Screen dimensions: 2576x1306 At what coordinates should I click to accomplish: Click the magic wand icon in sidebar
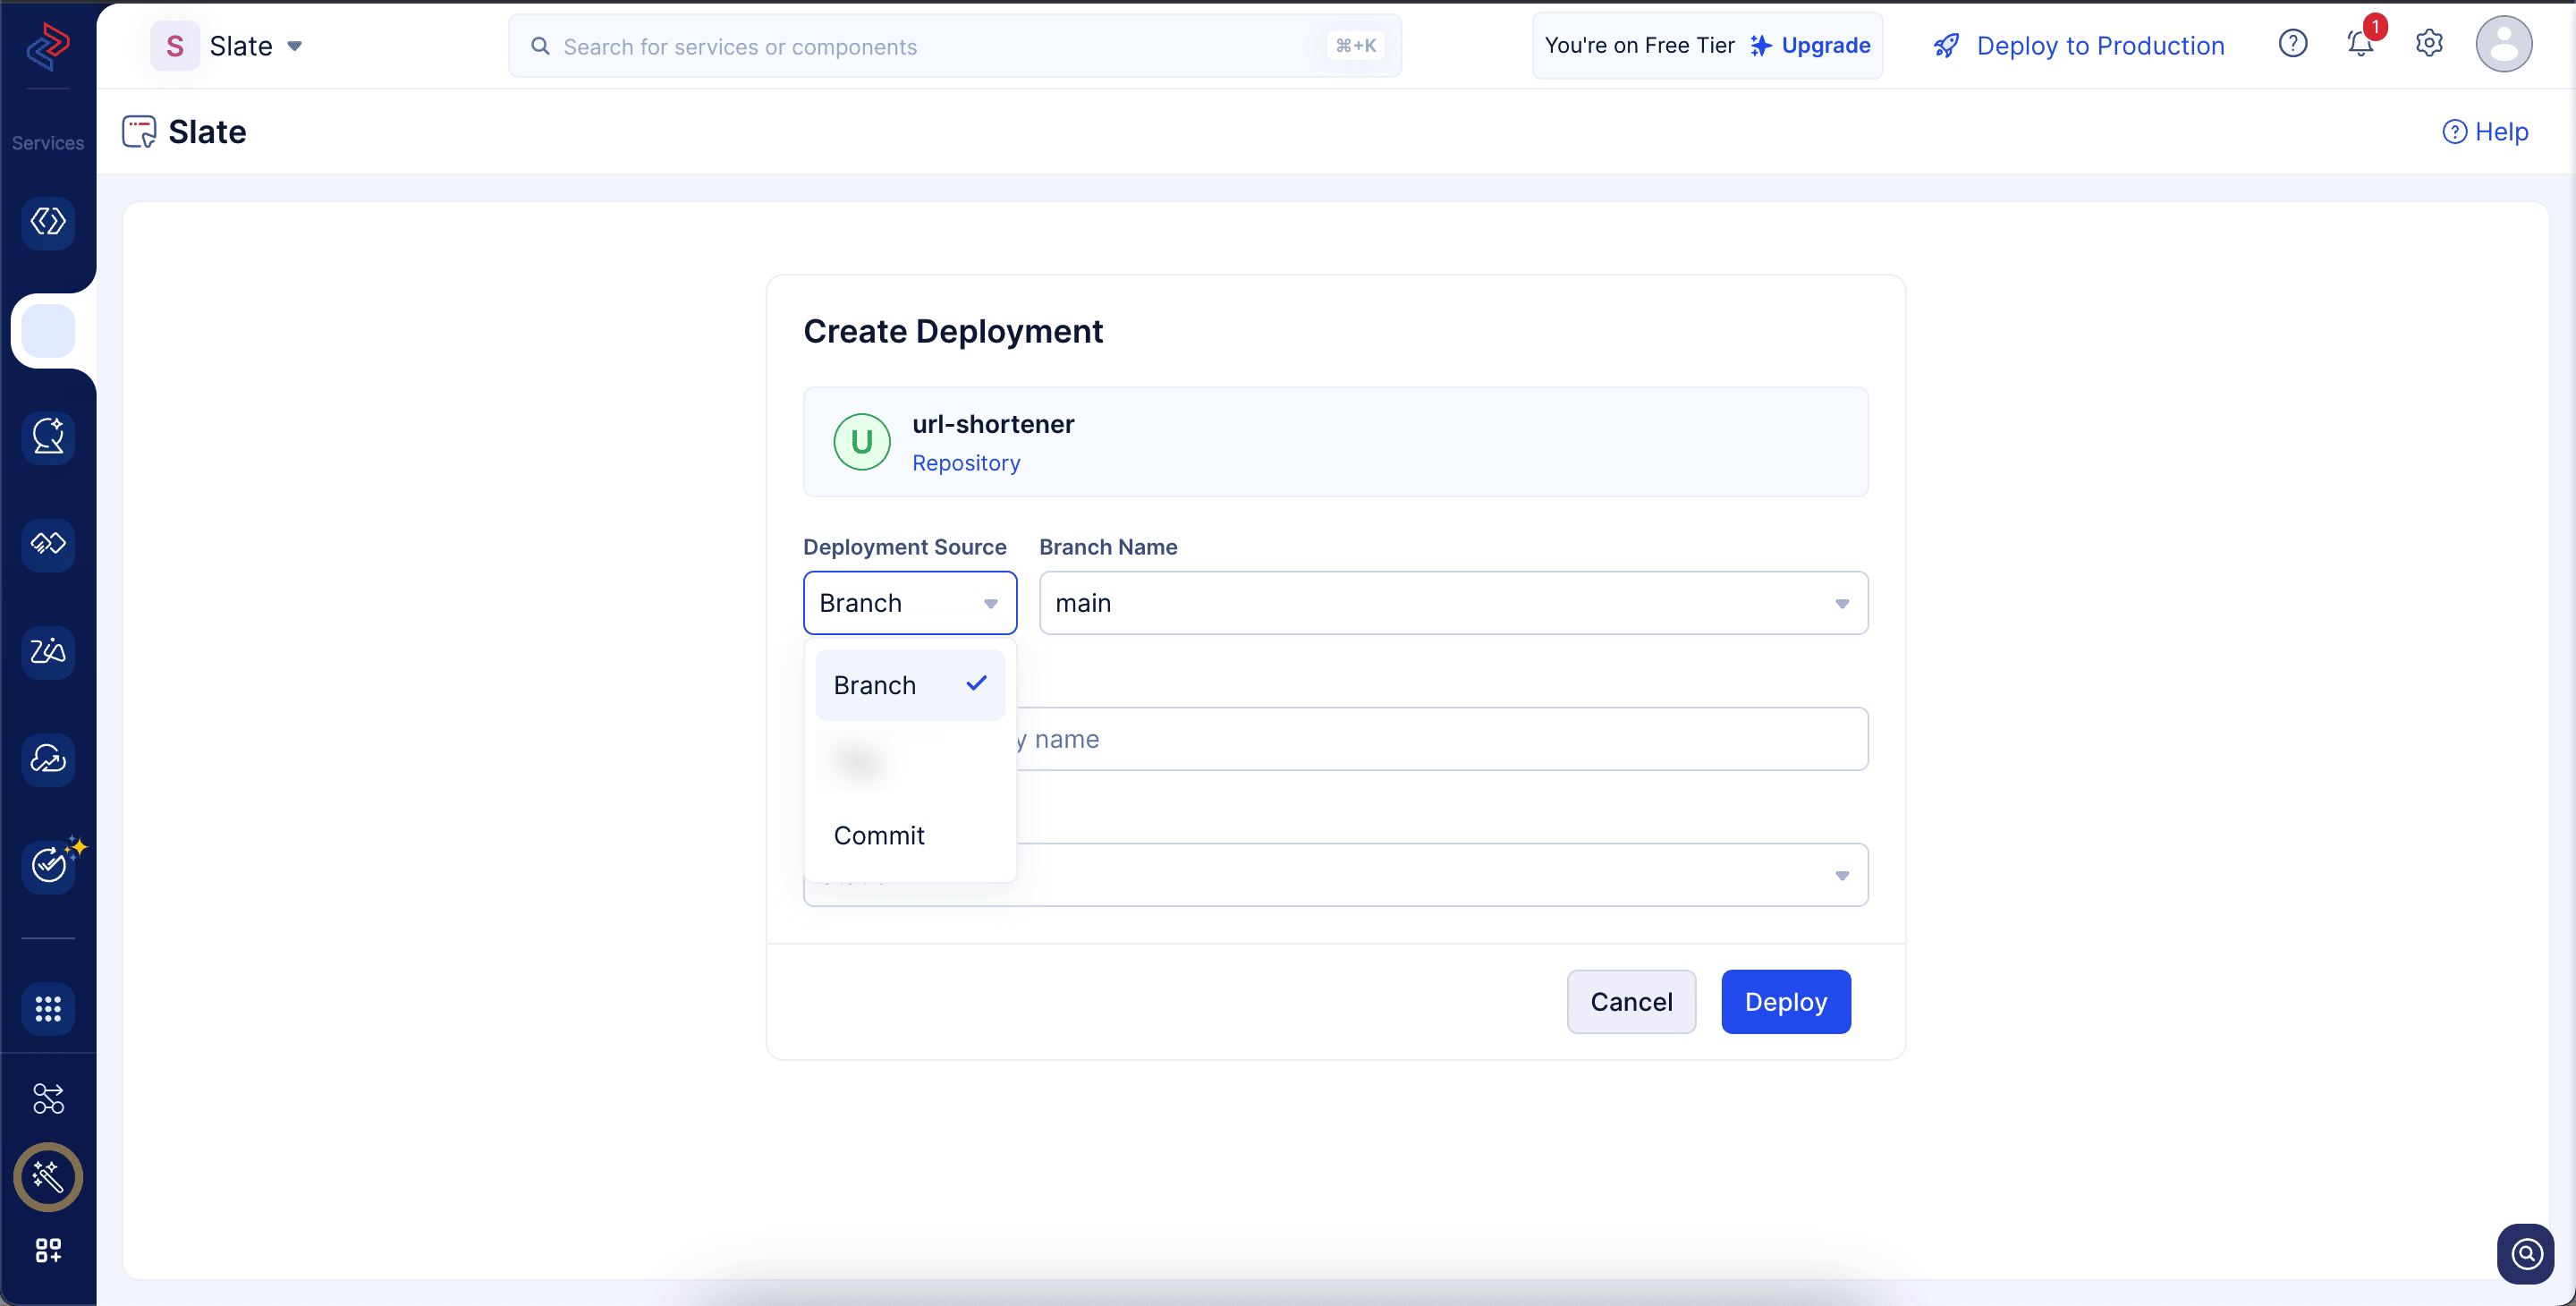[48, 1177]
